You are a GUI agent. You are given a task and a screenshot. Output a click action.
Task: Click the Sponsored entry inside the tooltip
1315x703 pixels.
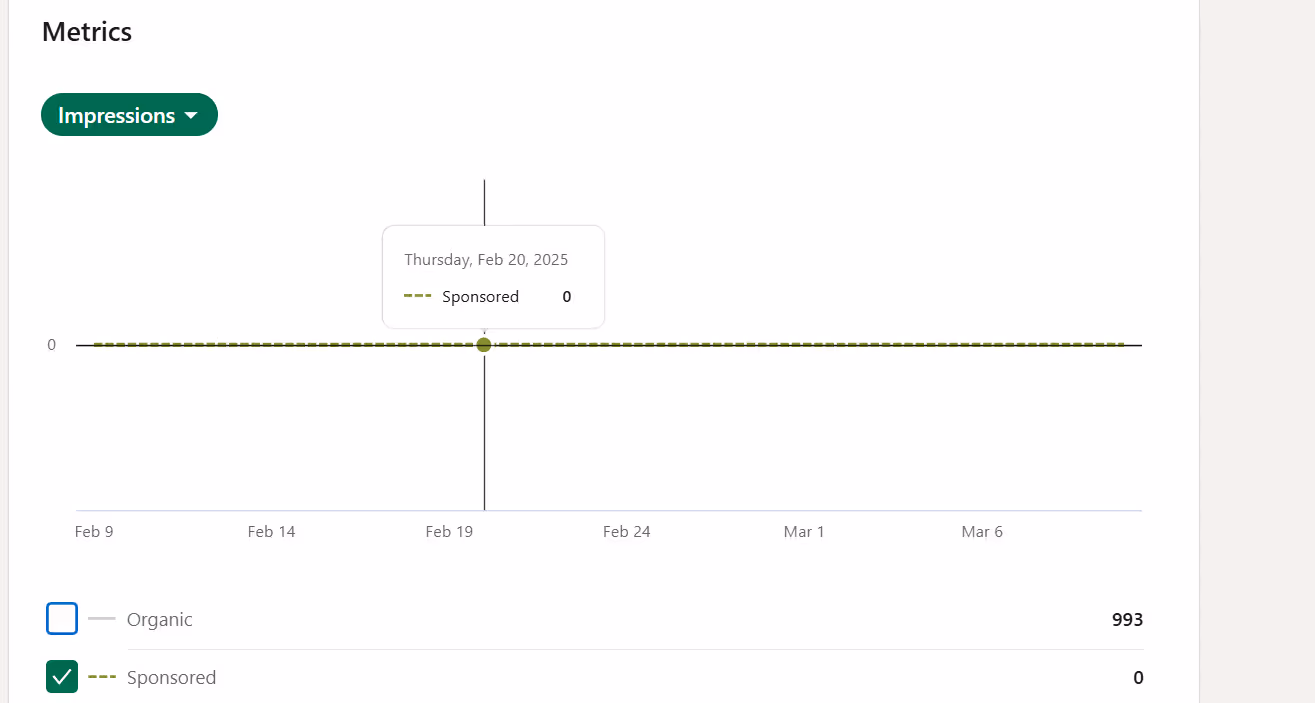pyautogui.click(x=480, y=296)
